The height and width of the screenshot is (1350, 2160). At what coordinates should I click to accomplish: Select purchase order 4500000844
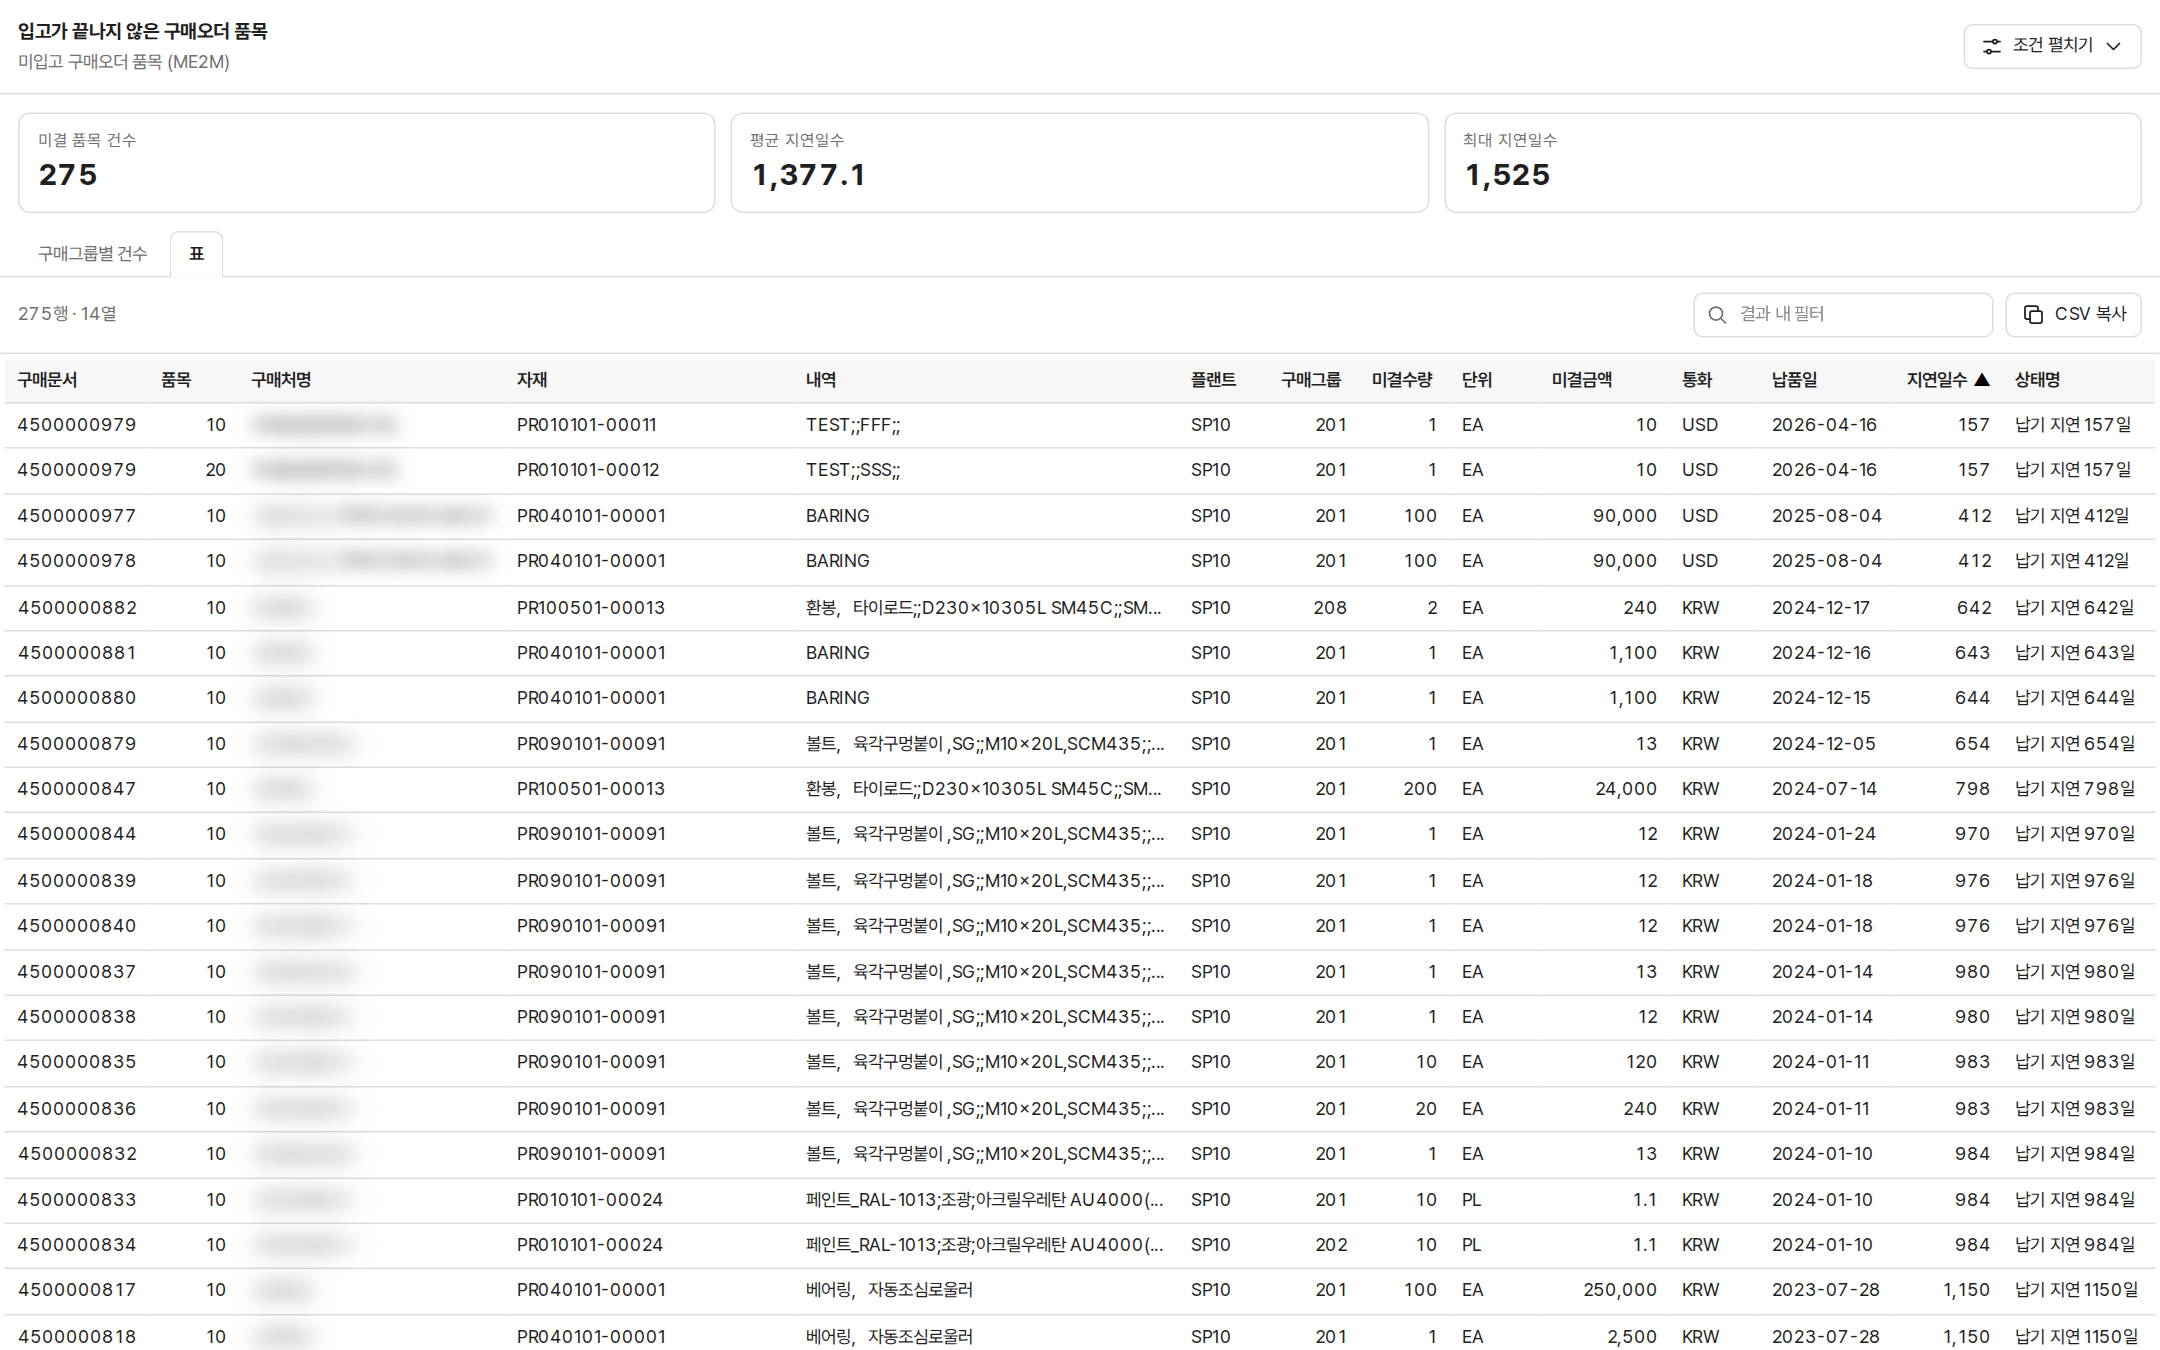pyautogui.click(x=77, y=834)
